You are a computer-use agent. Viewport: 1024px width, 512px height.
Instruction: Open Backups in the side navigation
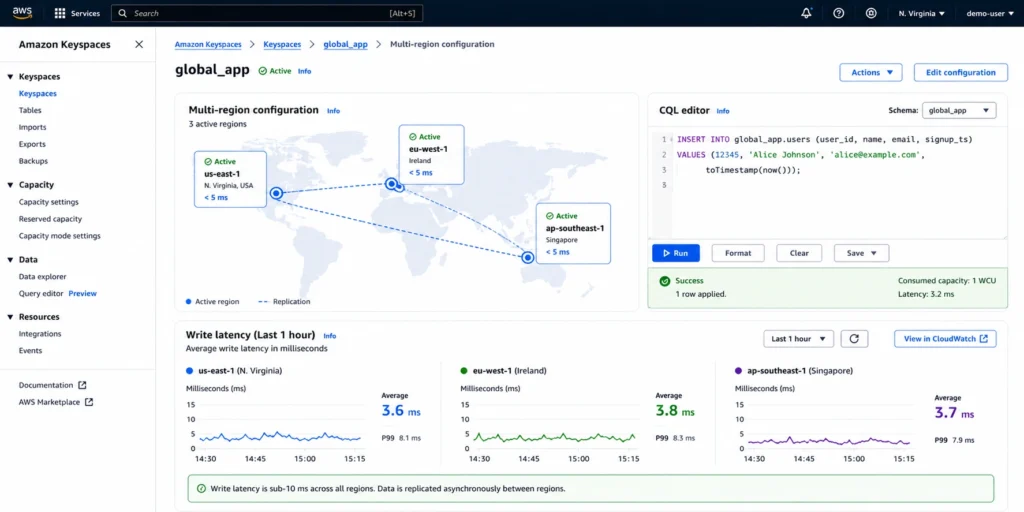point(33,161)
